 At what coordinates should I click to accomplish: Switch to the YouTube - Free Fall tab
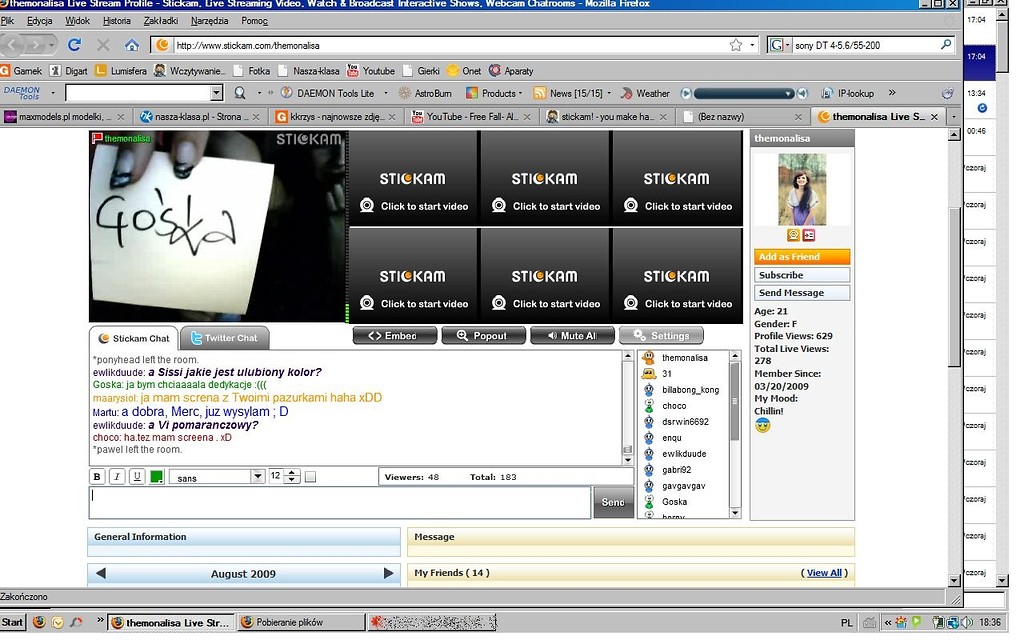pyautogui.click(x=473, y=117)
